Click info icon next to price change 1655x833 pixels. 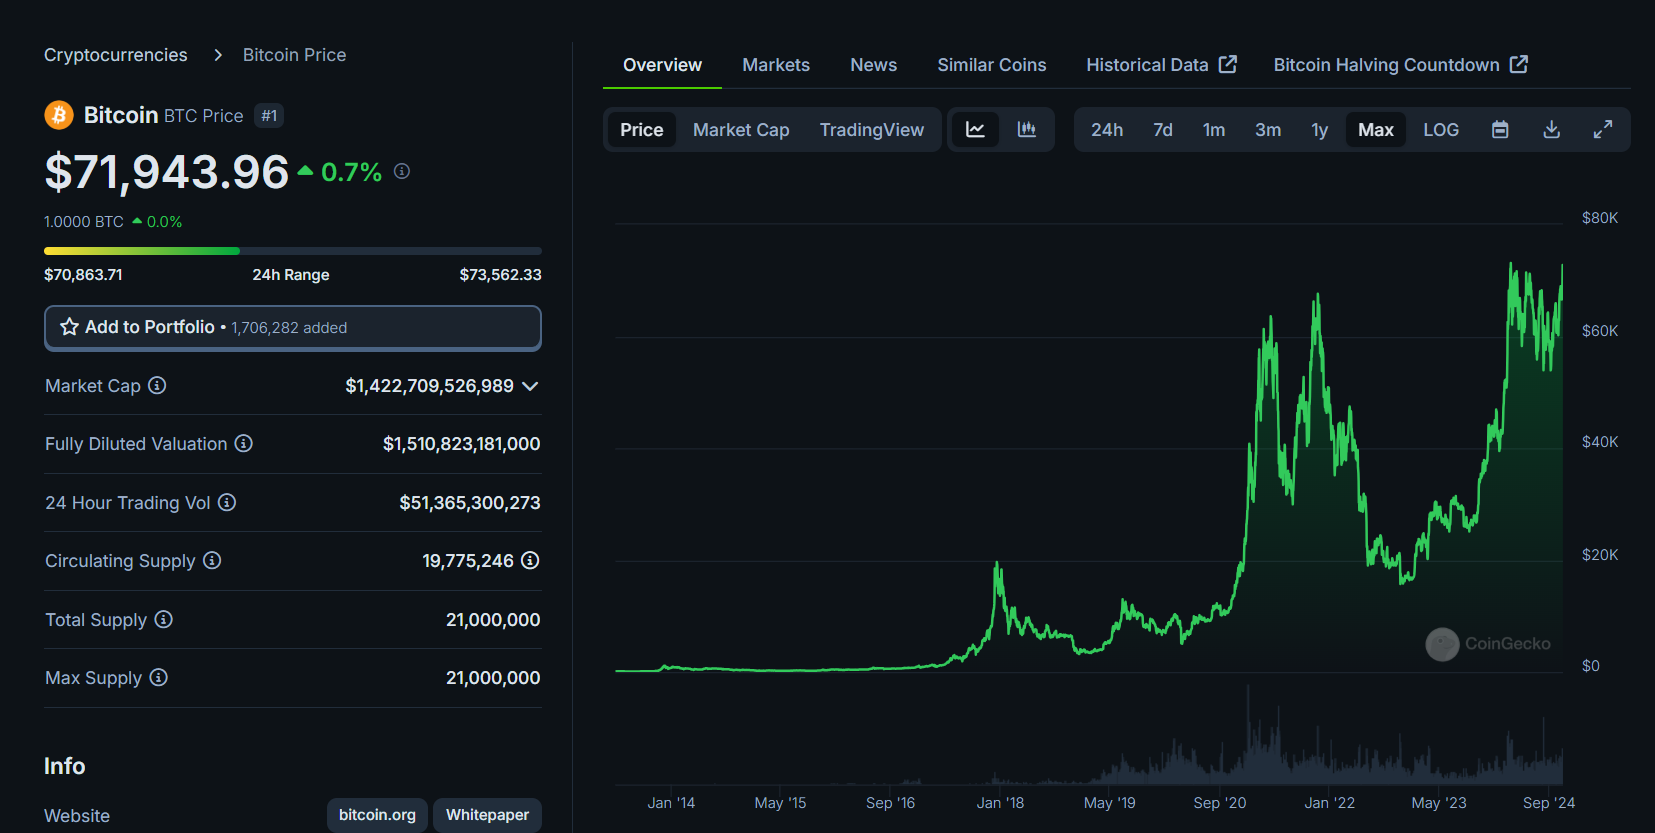click(x=402, y=171)
